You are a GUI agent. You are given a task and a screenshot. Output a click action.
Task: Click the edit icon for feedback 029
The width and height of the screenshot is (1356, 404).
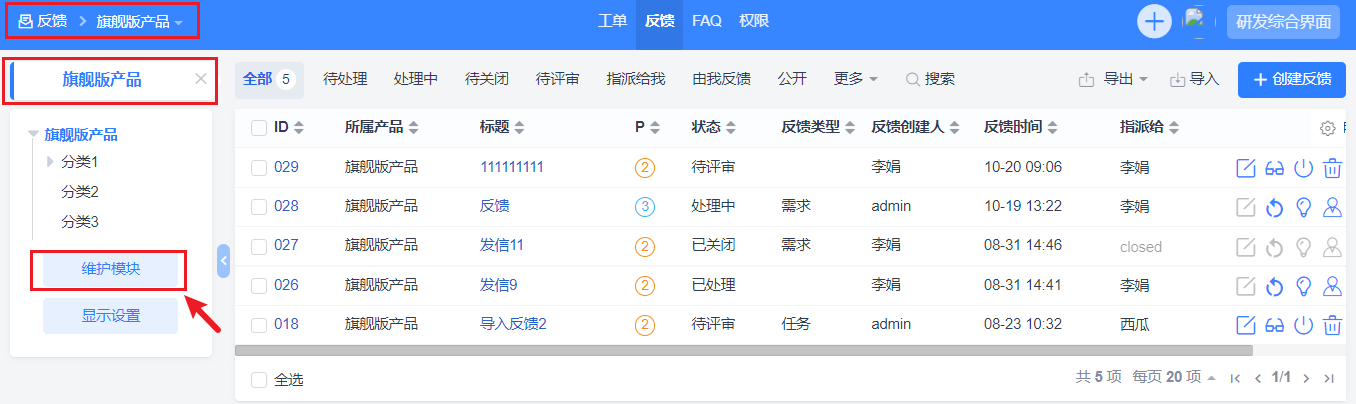point(1246,168)
